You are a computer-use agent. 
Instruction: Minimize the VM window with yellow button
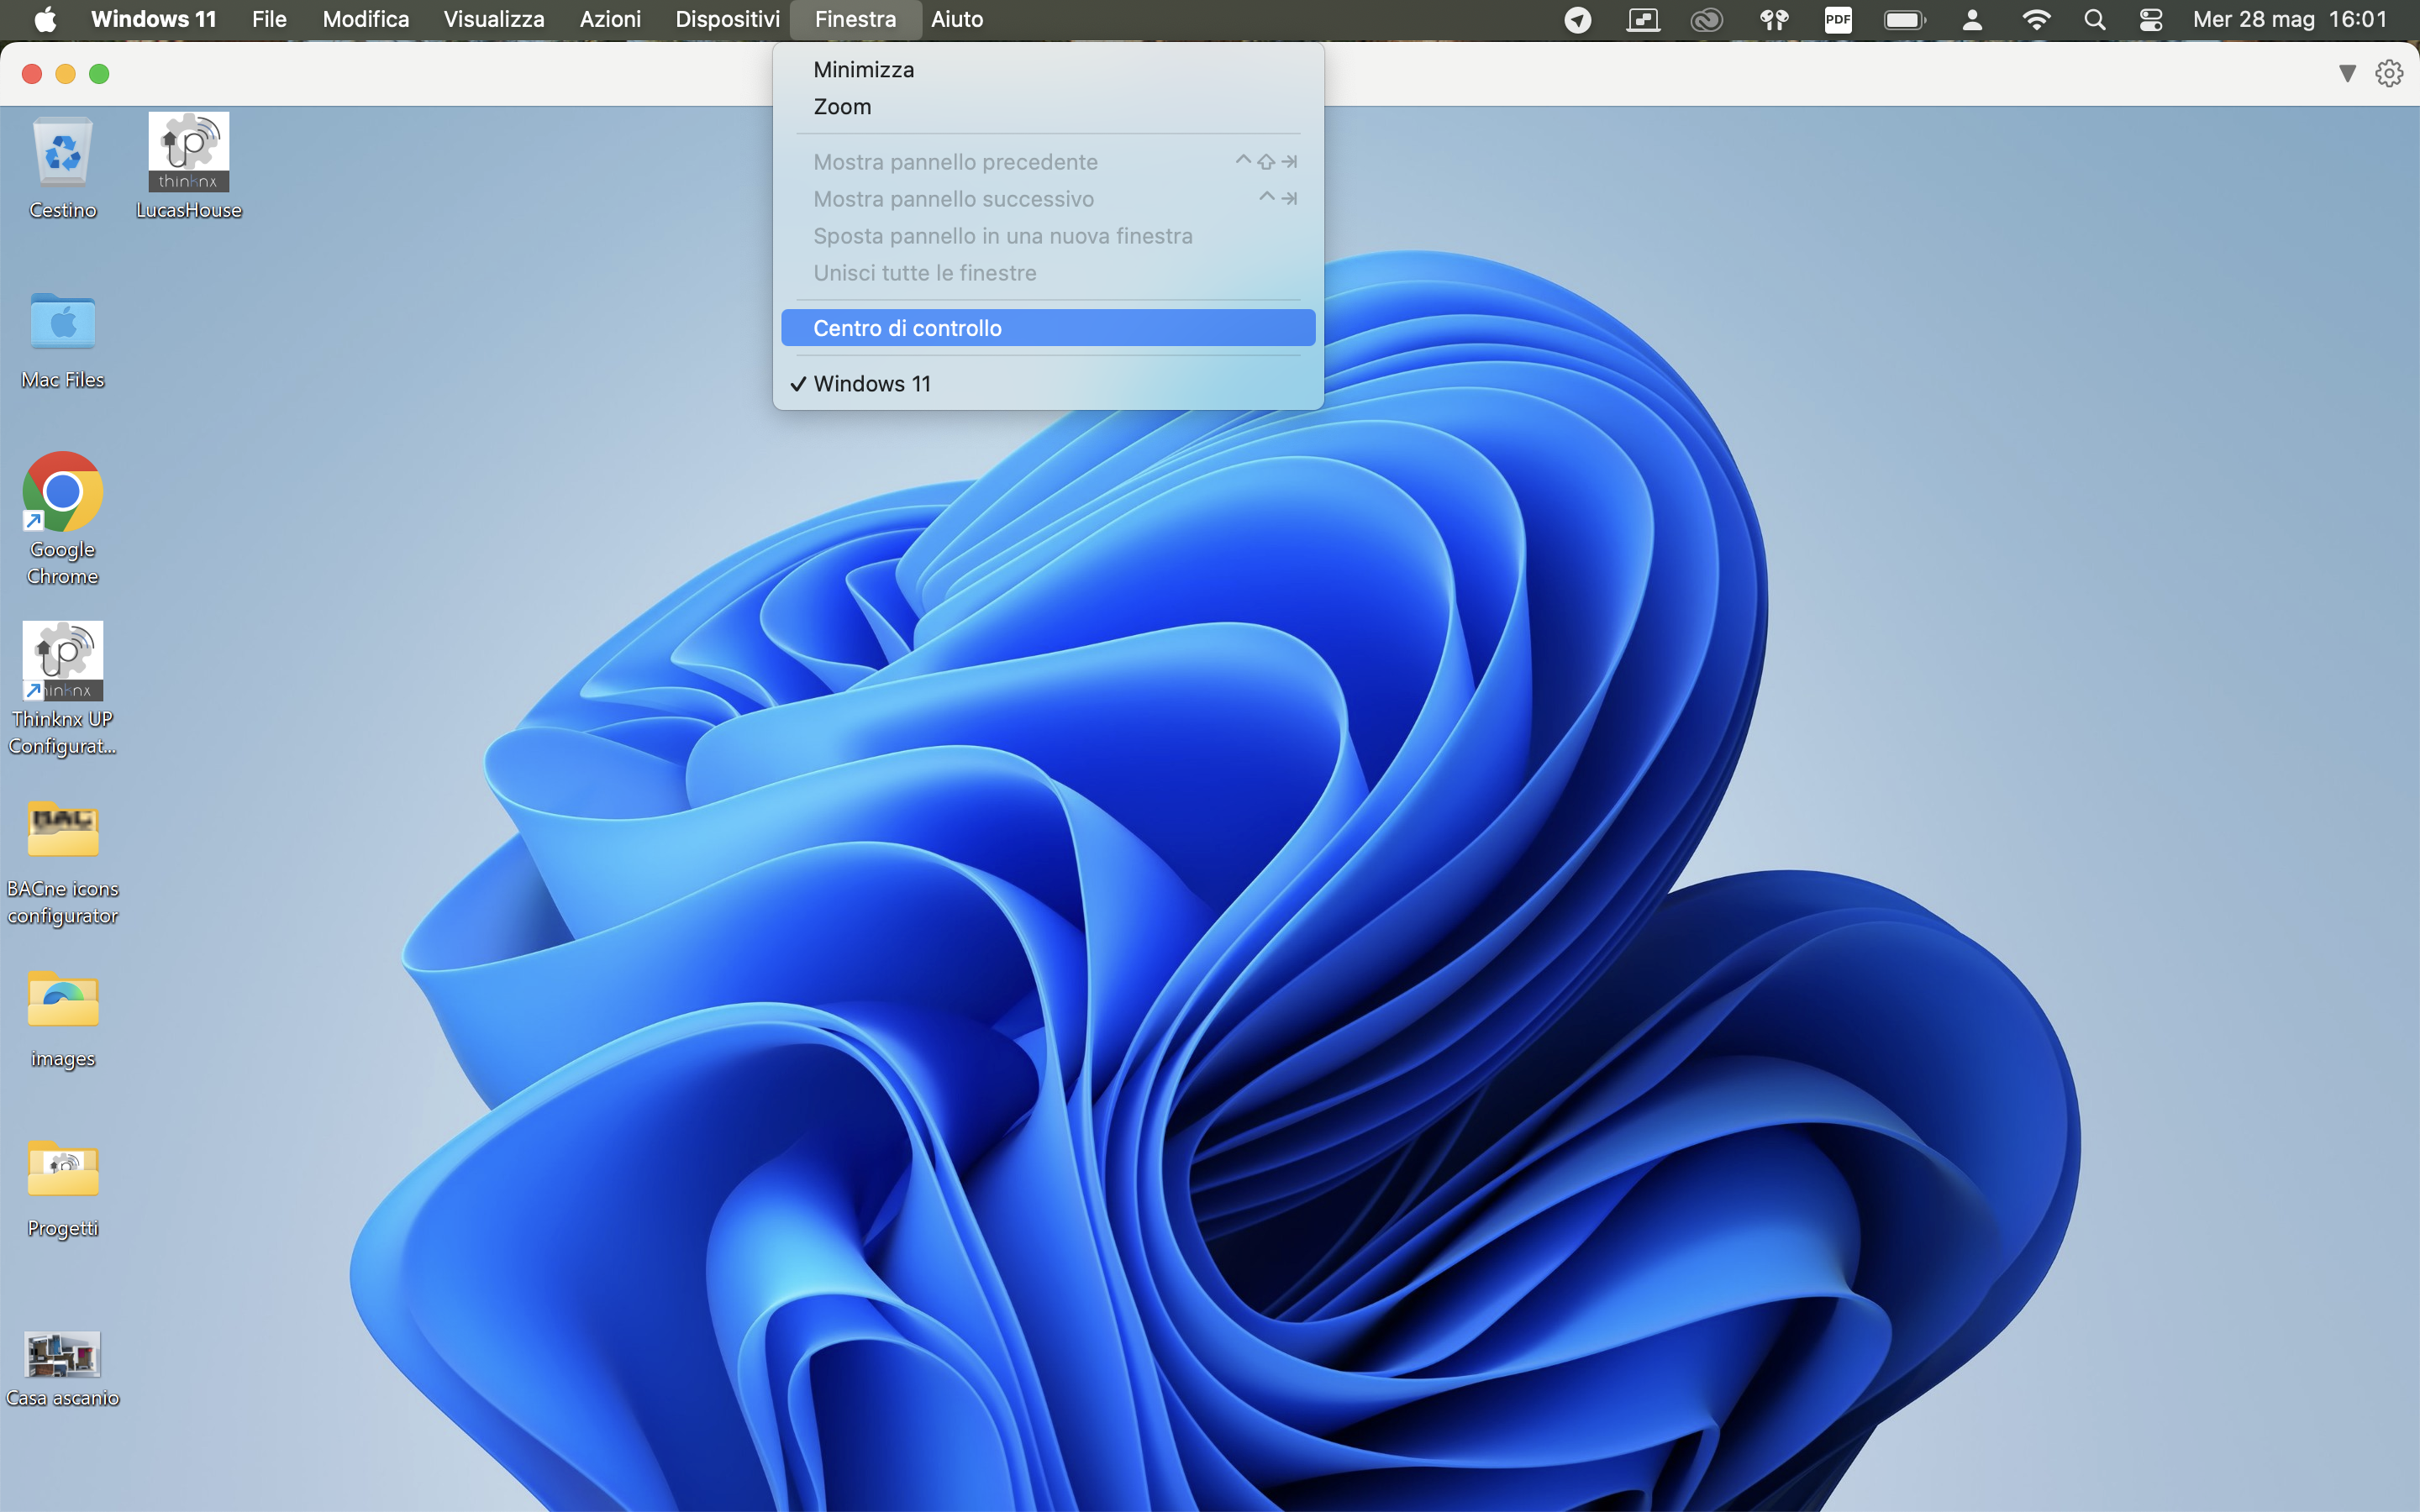[x=66, y=74]
